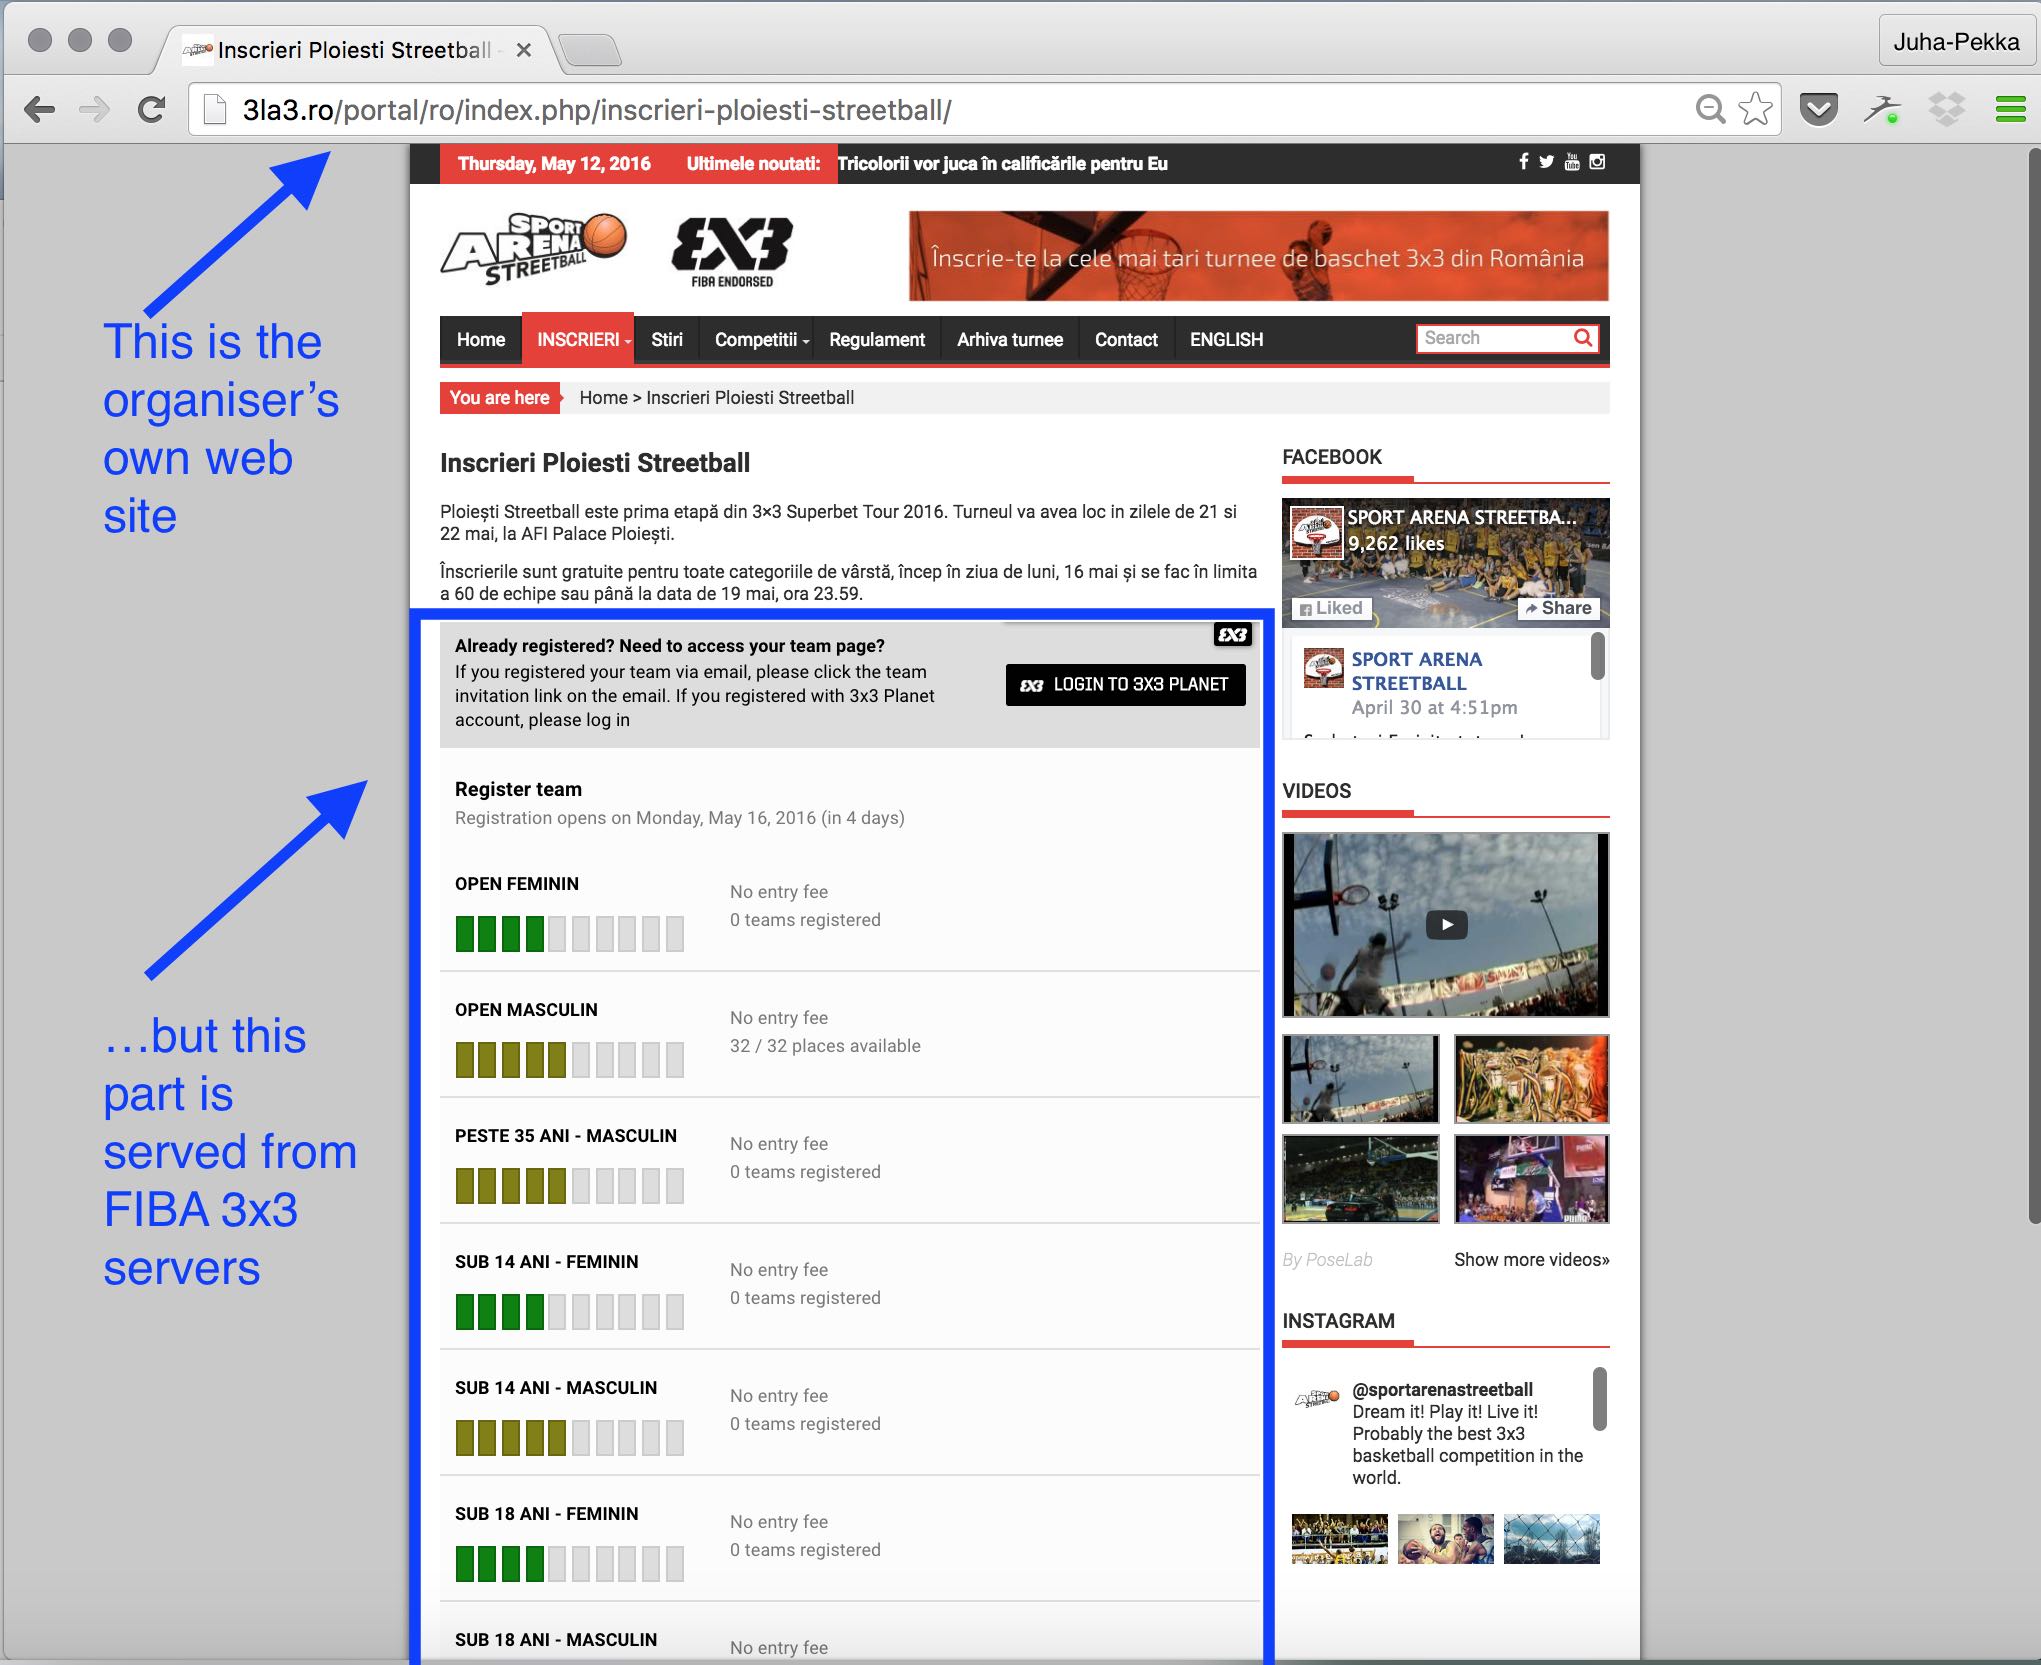This screenshot has width=2041, height=1665.
Task: Click the OPEN FEMININ capacity bar
Action: pyautogui.click(x=569, y=934)
